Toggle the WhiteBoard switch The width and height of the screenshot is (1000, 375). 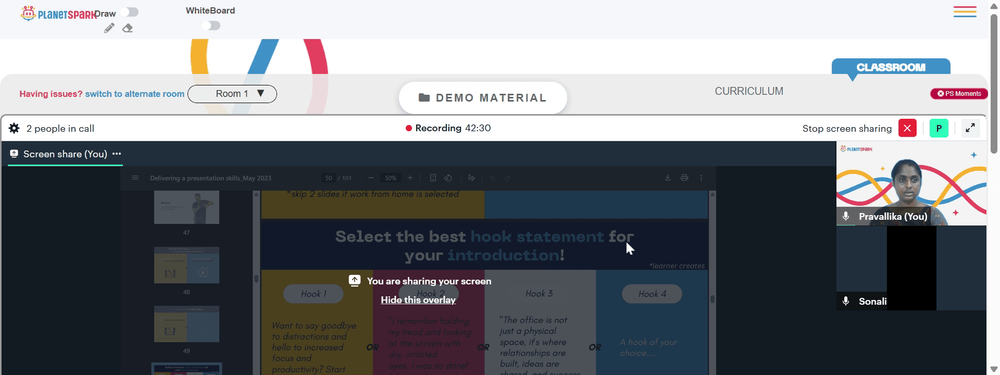click(x=211, y=26)
